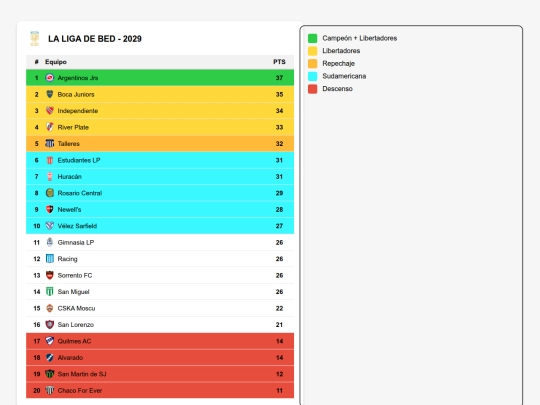Click the Racing club crest
Viewport: 540px width, 405px height.
(x=50, y=259)
